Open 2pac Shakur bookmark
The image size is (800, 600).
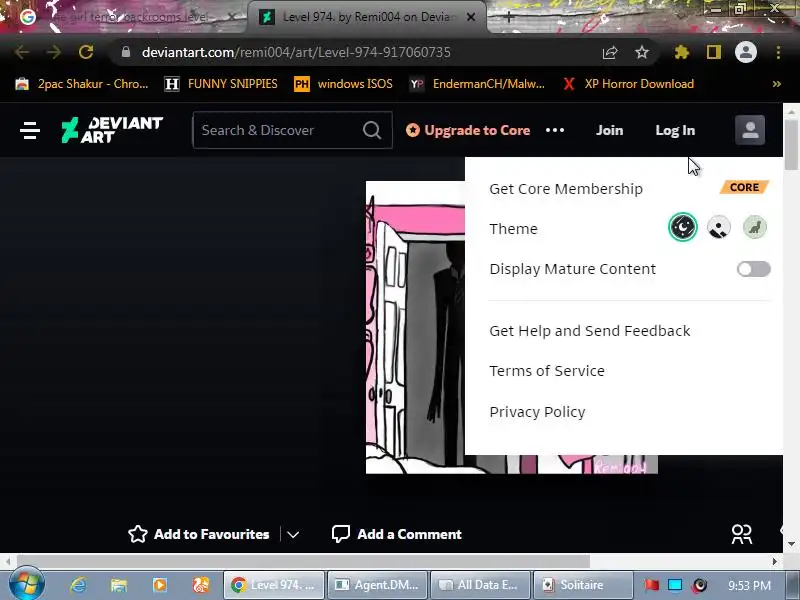point(82,84)
